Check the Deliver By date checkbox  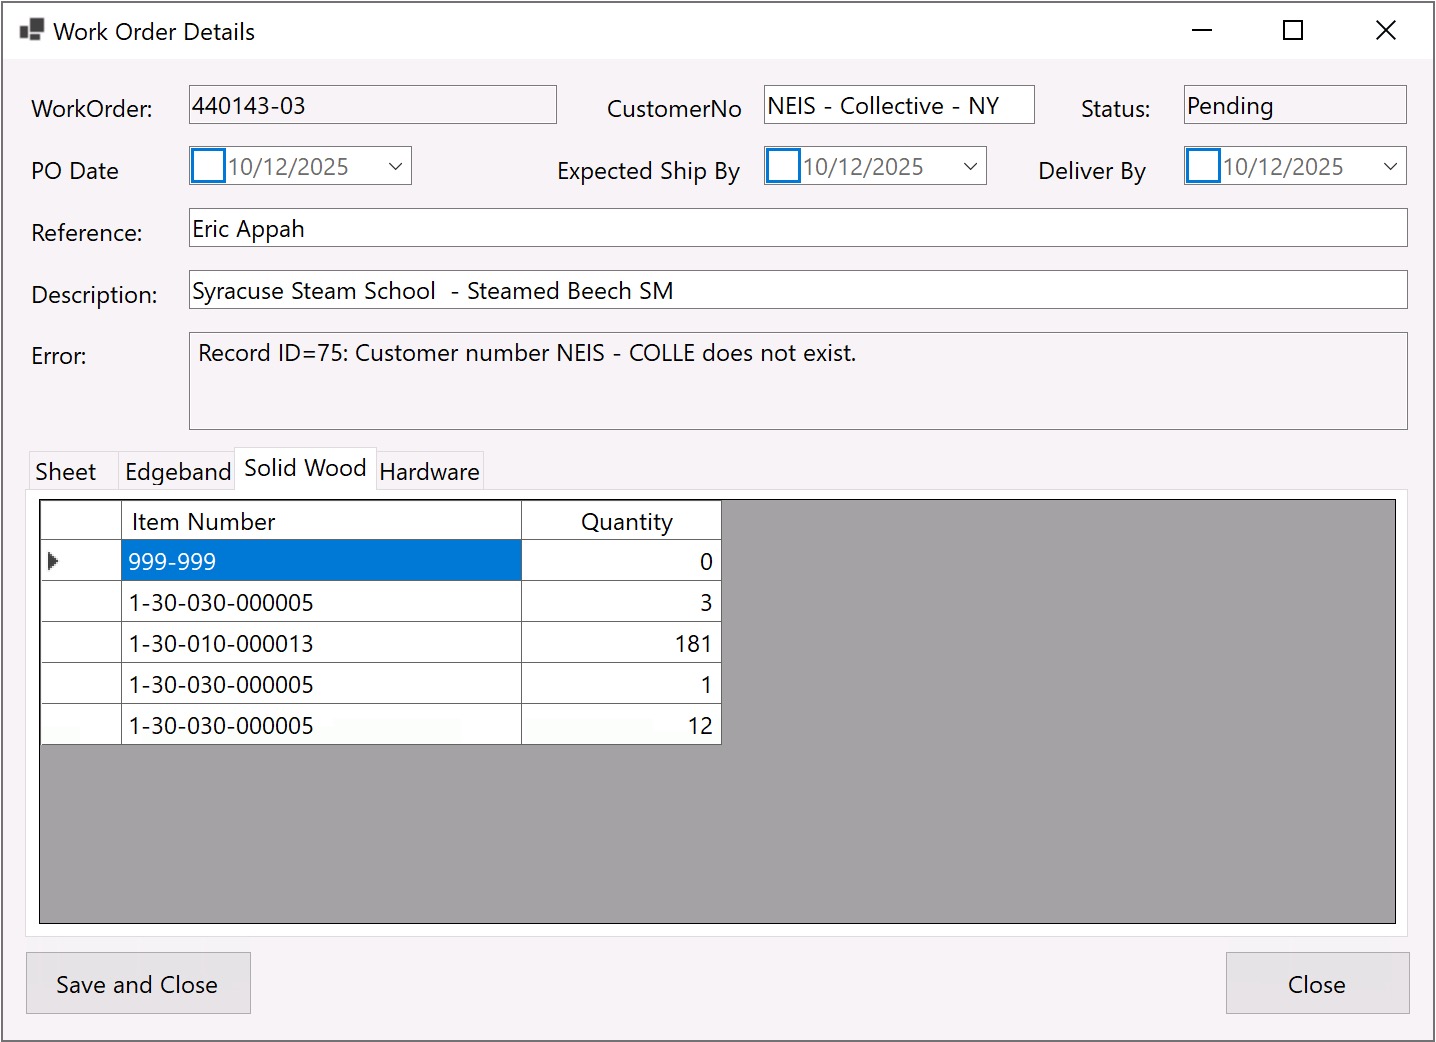pos(1203,166)
